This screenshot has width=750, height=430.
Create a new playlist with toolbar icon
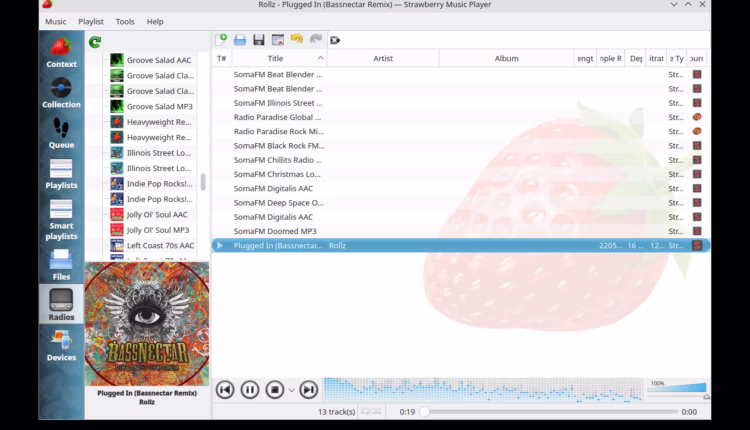tap(221, 40)
